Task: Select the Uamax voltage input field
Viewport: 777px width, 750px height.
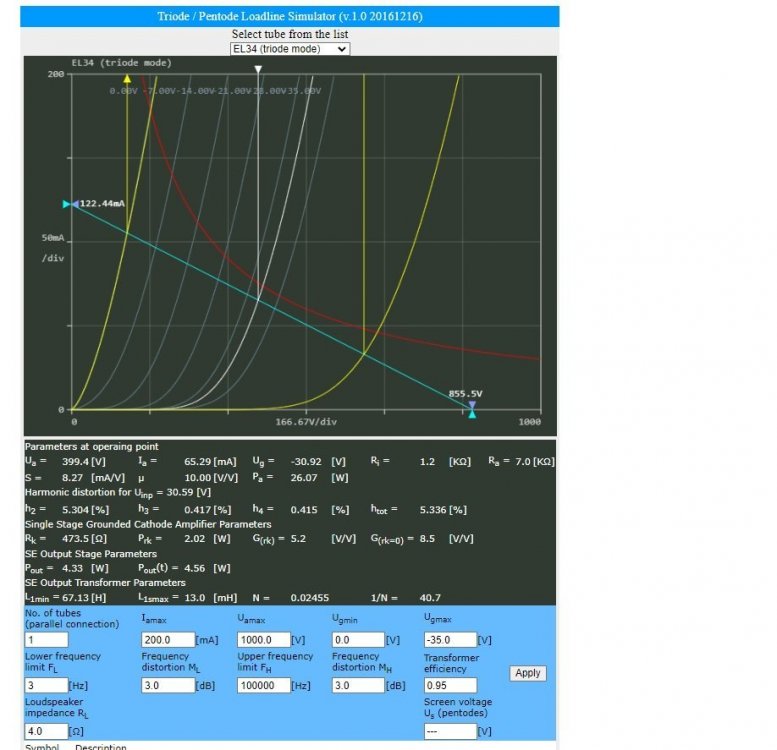Action: [x=263, y=640]
